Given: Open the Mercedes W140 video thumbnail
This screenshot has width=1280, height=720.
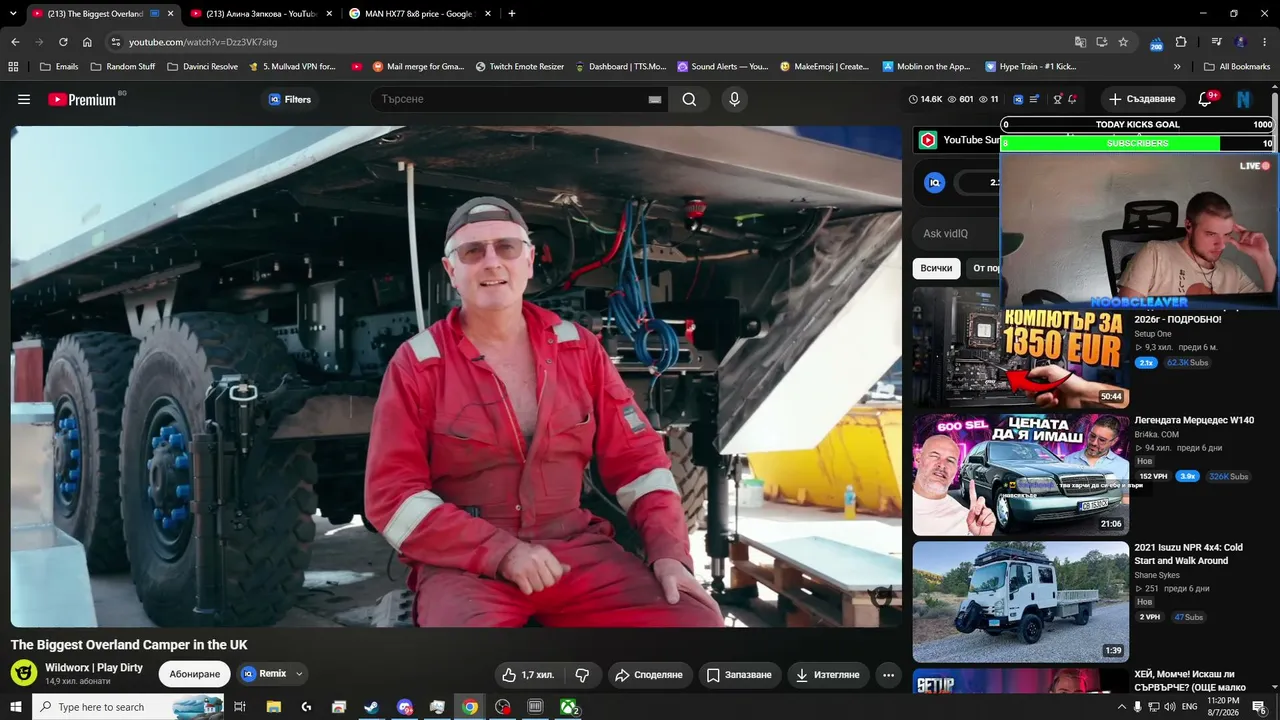Looking at the screenshot, I should click(x=1021, y=475).
